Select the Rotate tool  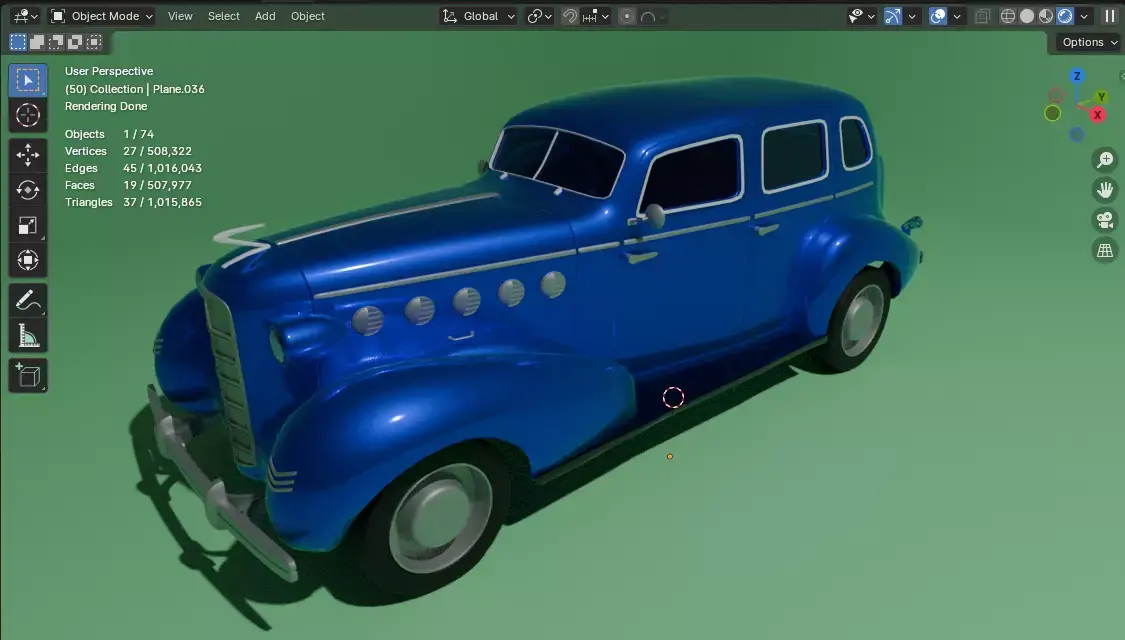pyautogui.click(x=28, y=189)
